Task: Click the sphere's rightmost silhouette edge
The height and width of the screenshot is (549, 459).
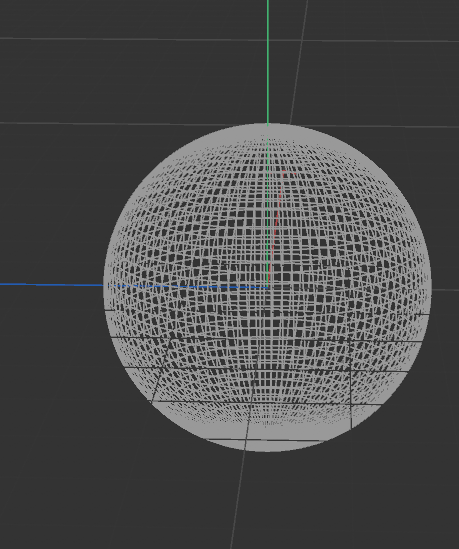Action: pos(431,287)
